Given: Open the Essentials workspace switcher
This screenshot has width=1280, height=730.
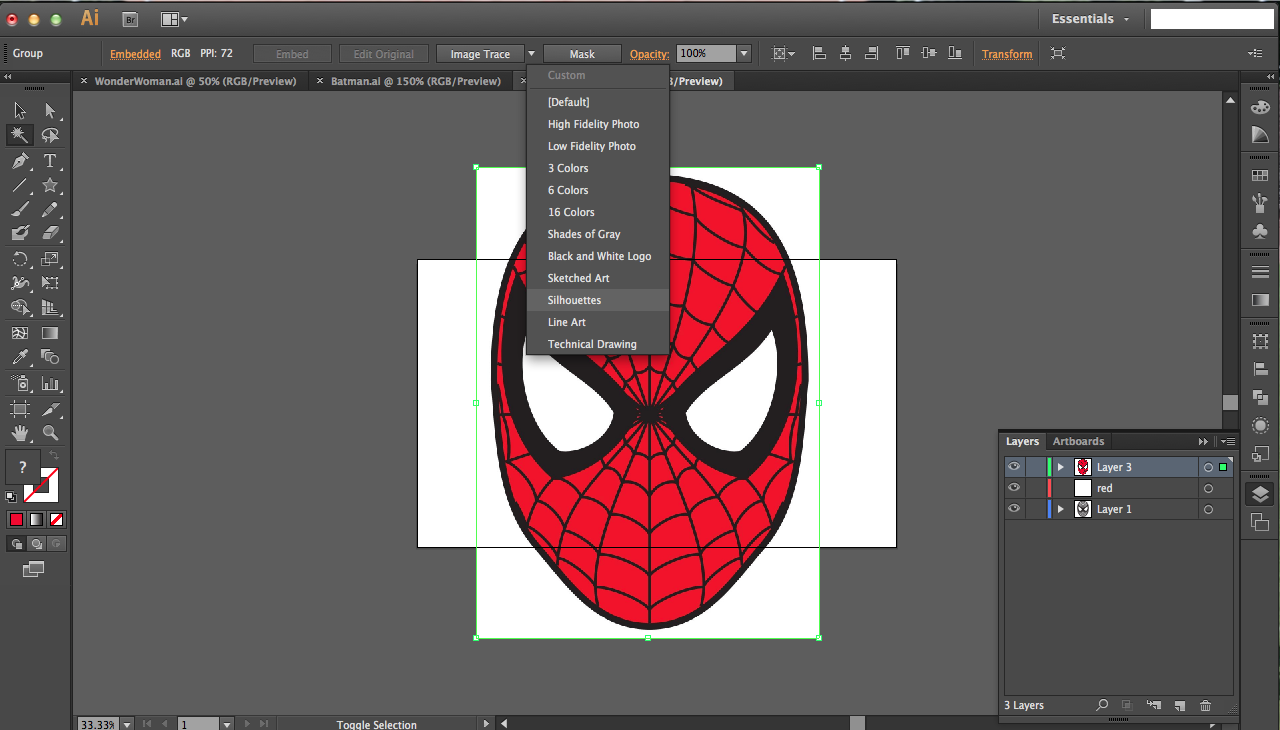Looking at the screenshot, I should [1090, 19].
